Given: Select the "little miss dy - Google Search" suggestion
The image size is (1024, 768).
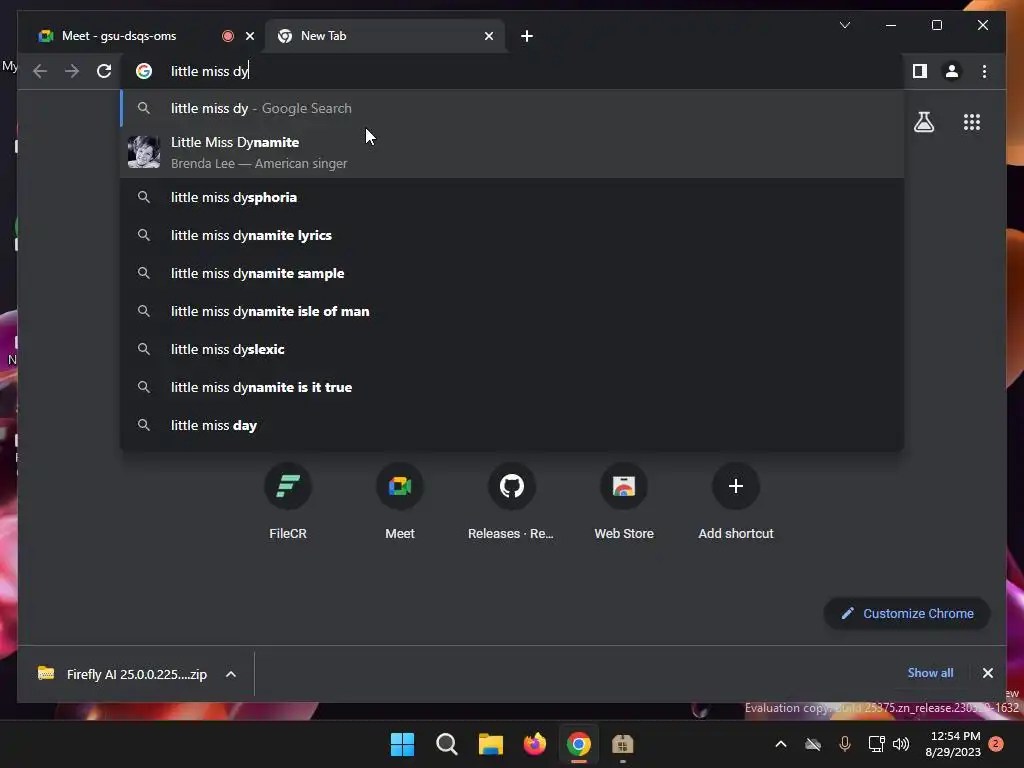Looking at the screenshot, I should (x=512, y=108).
